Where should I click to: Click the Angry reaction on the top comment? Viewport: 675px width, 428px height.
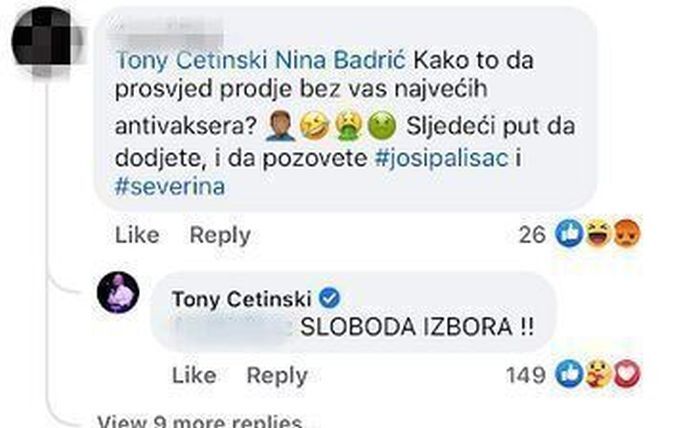click(627, 235)
